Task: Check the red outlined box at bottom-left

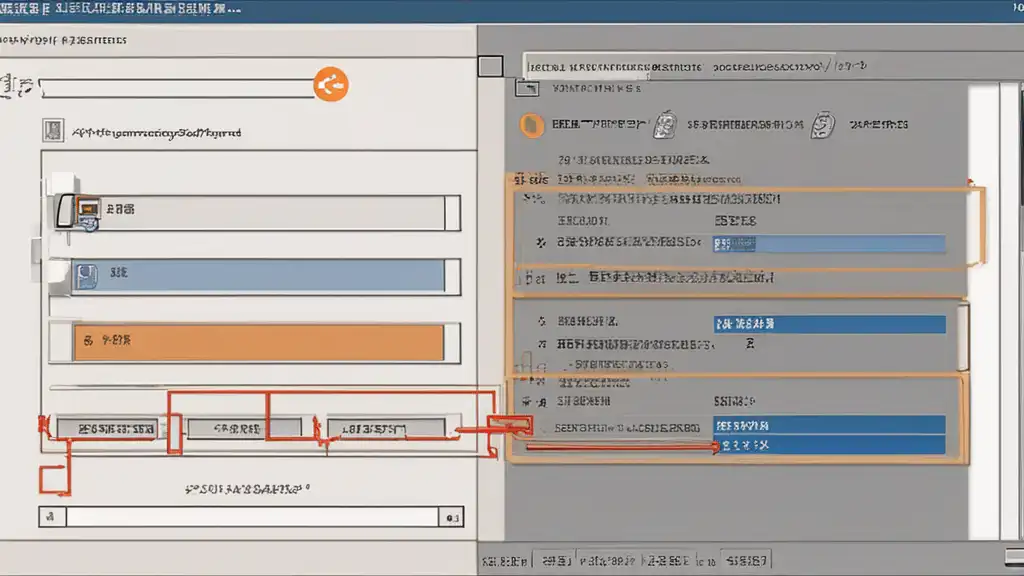Action: tap(54, 480)
